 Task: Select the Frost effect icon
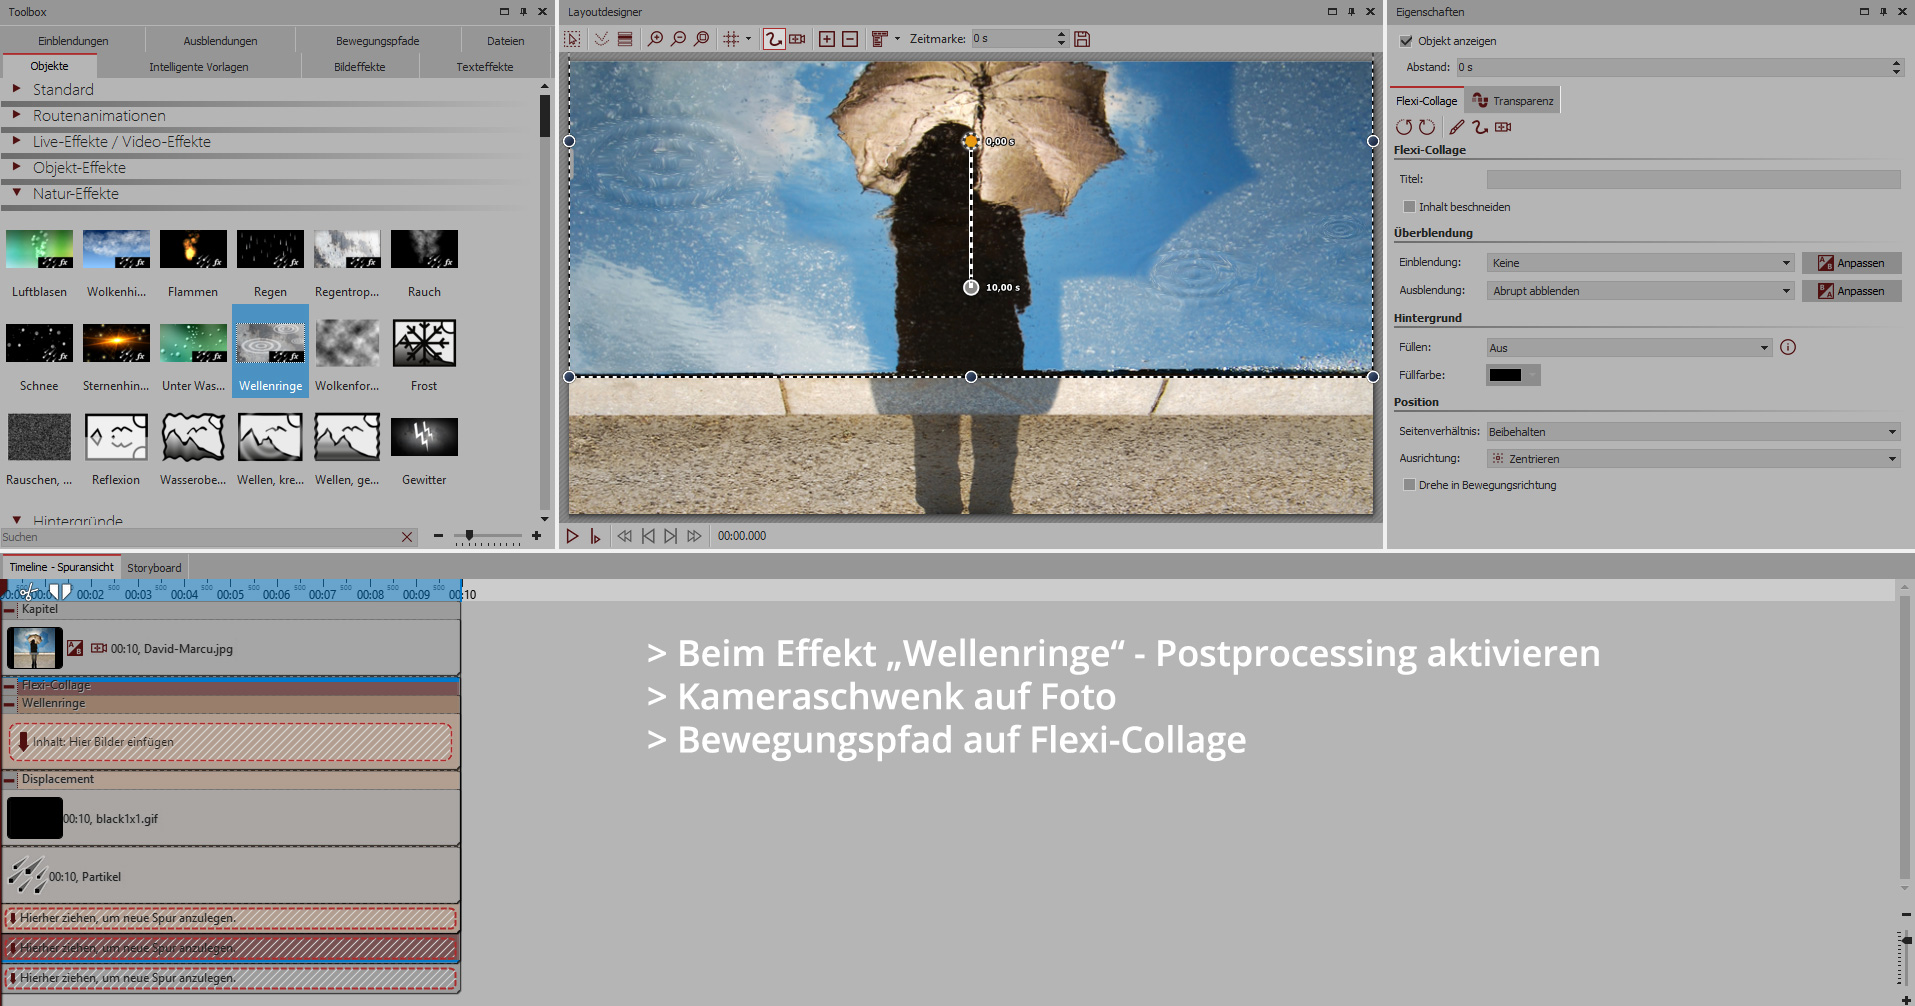424,344
